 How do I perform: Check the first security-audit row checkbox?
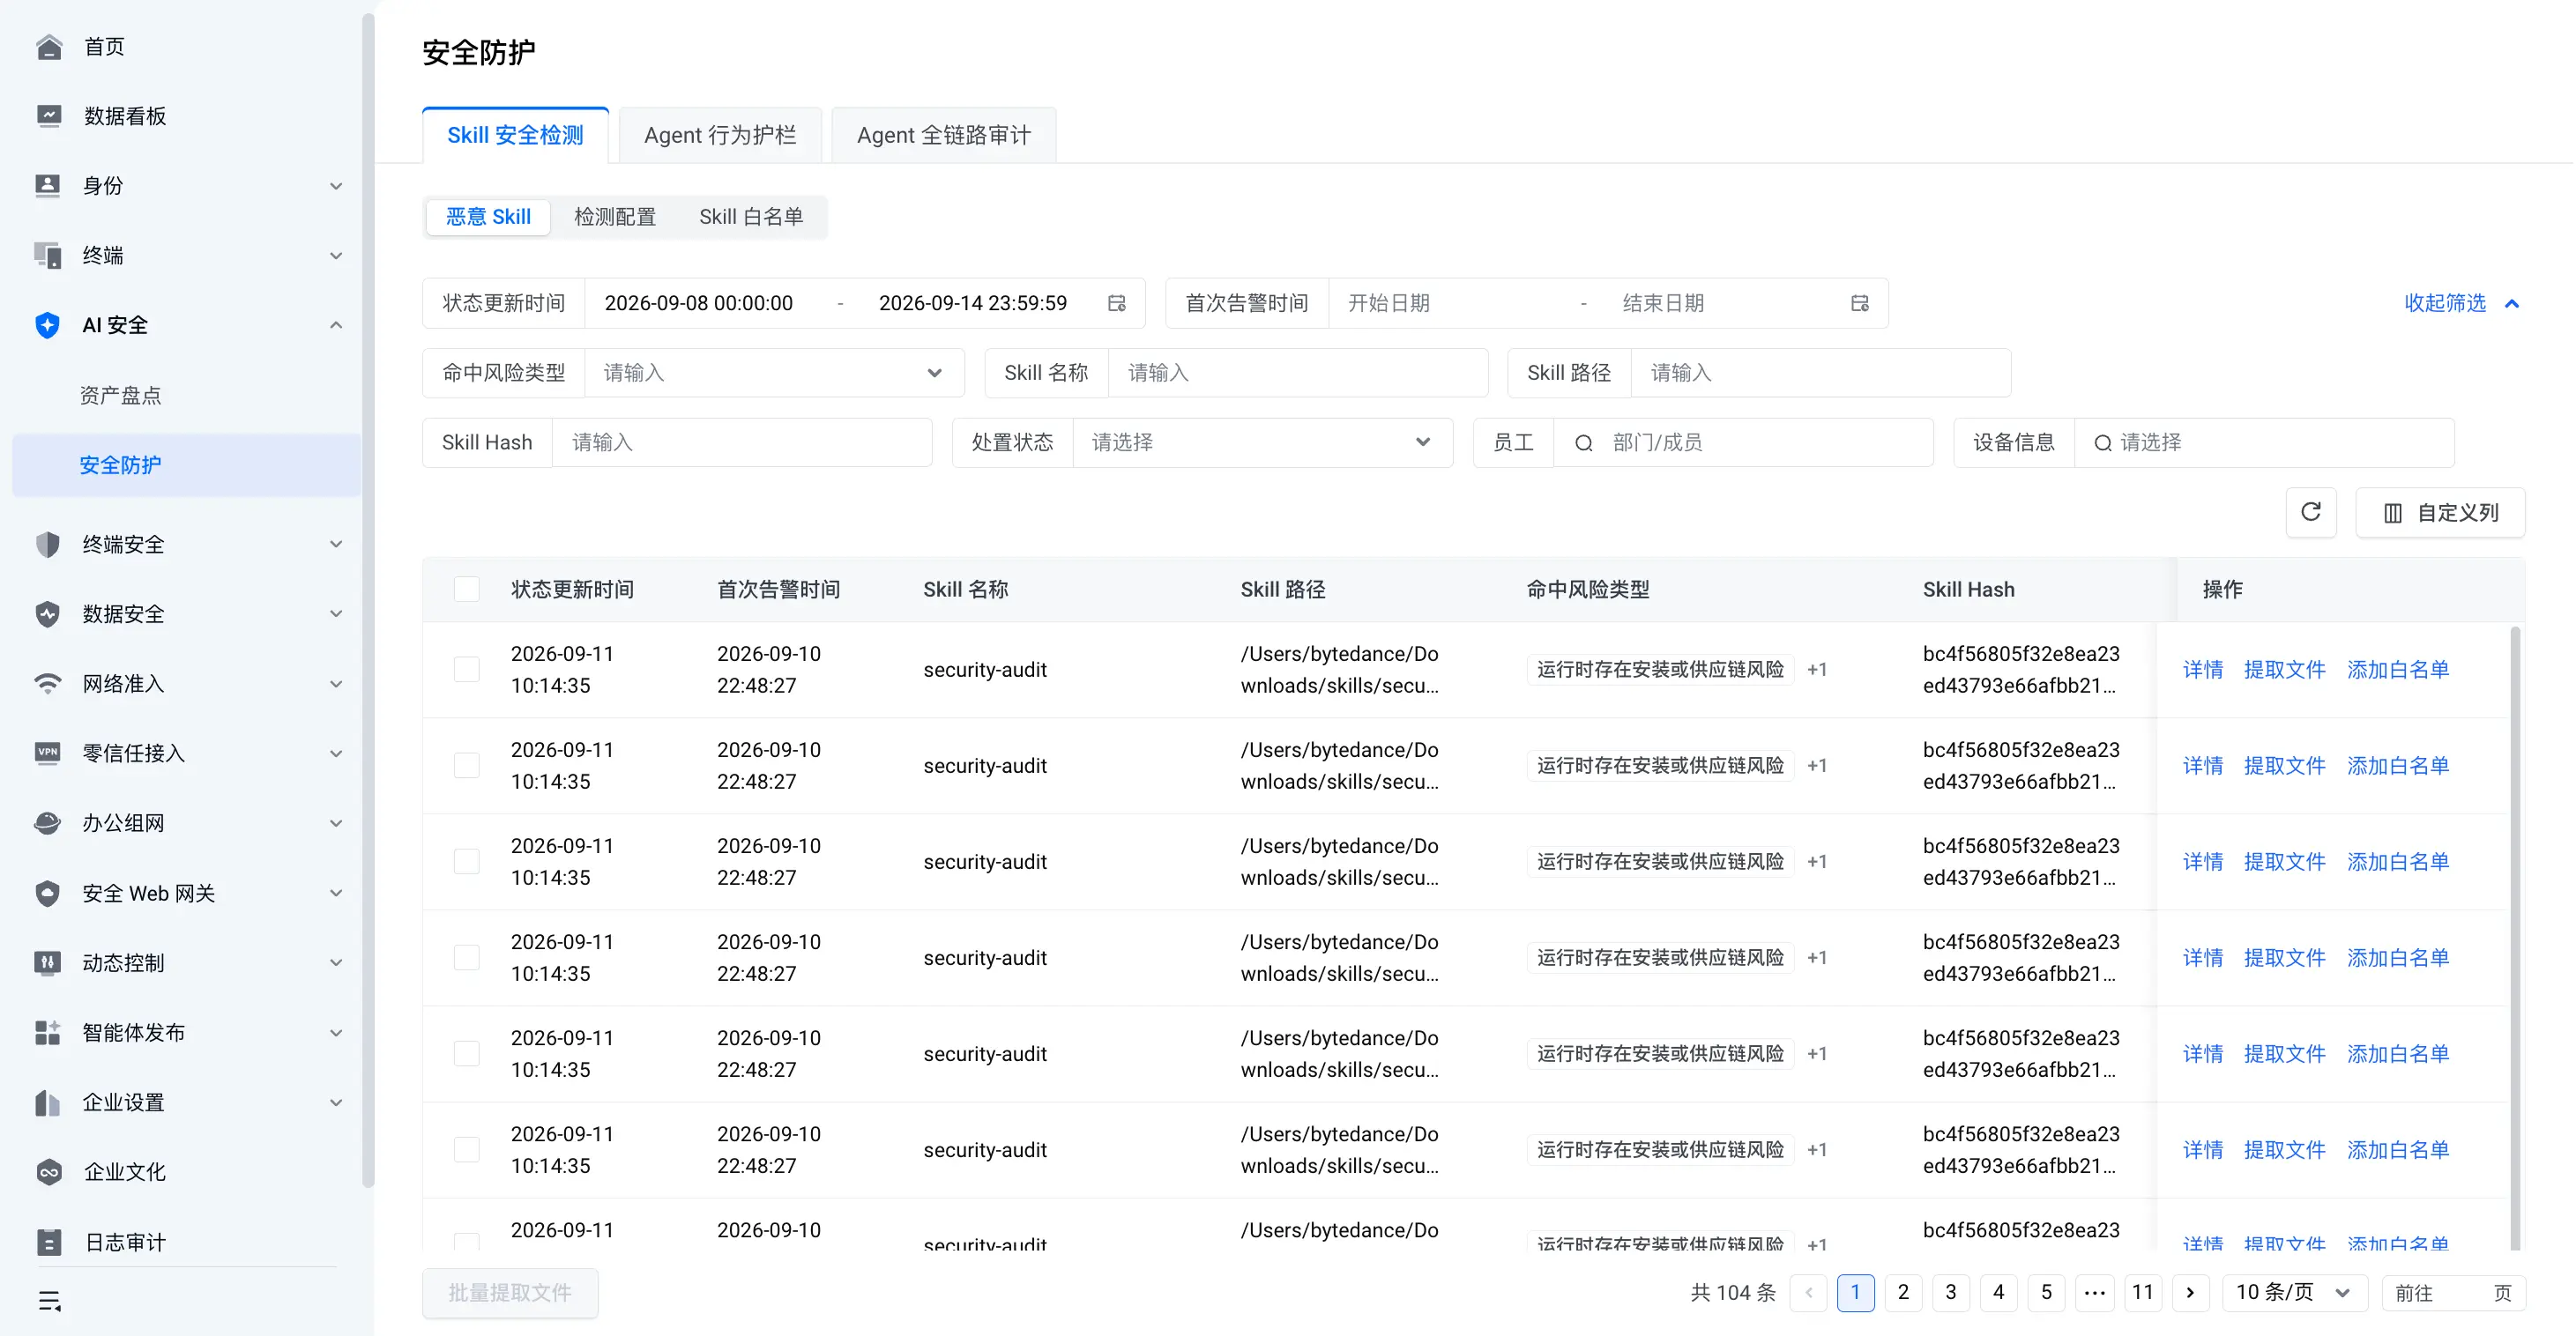tap(466, 669)
